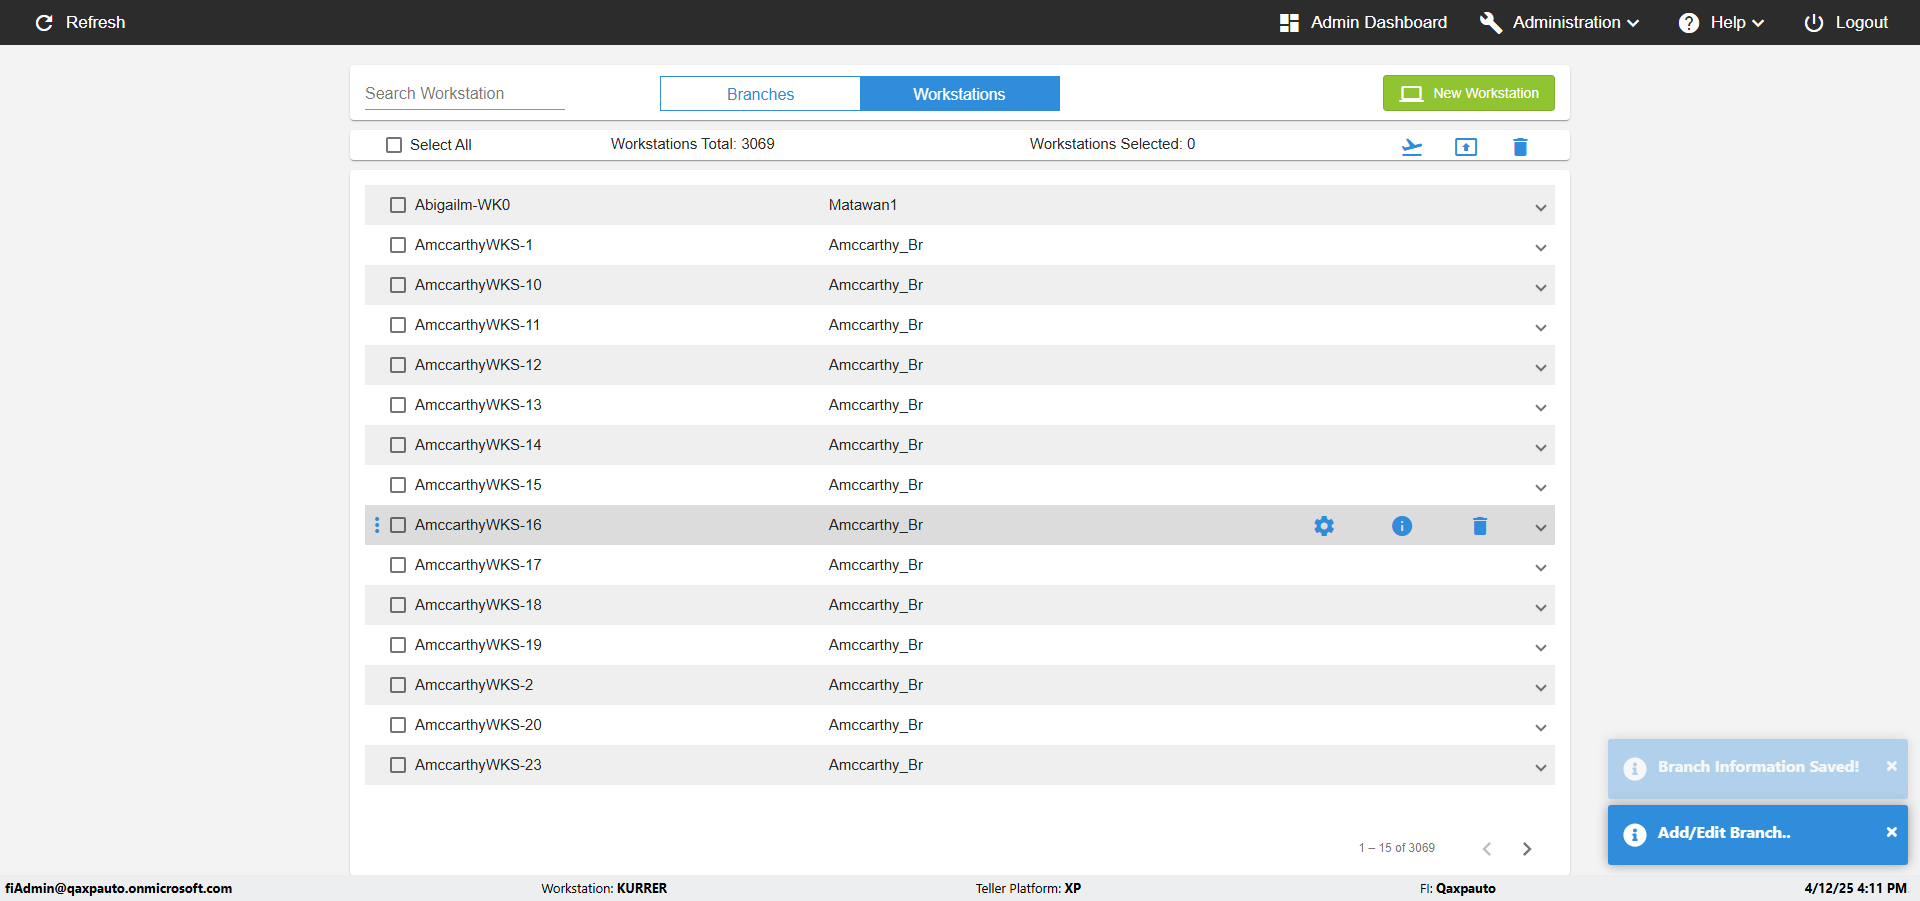
Task: Click the delete selected trash icon in toolbar
Action: coord(1520,147)
